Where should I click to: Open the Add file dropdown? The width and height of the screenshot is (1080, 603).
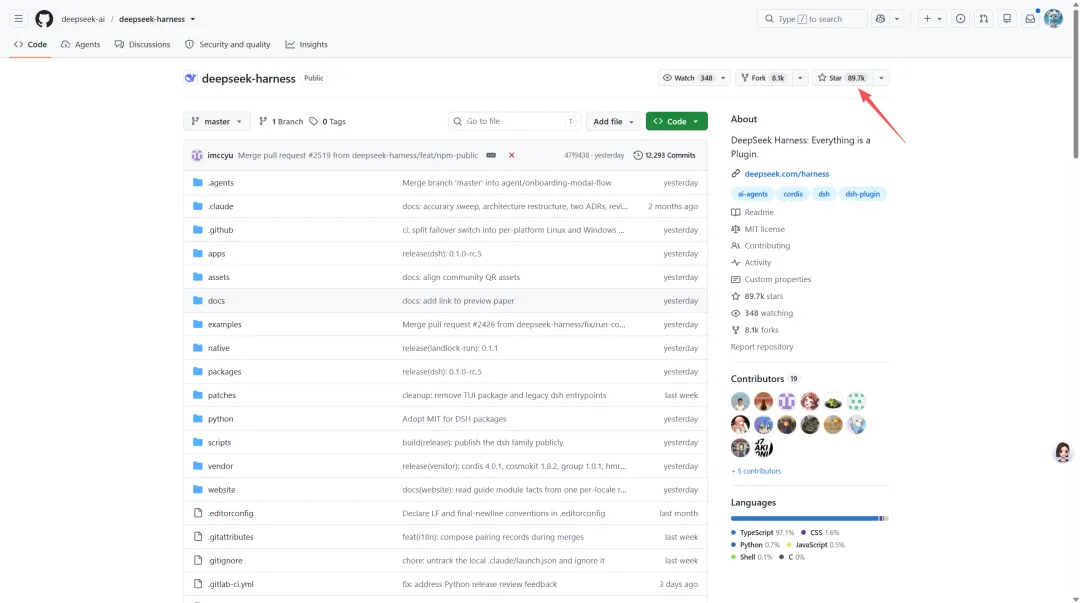click(x=613, y=121)
